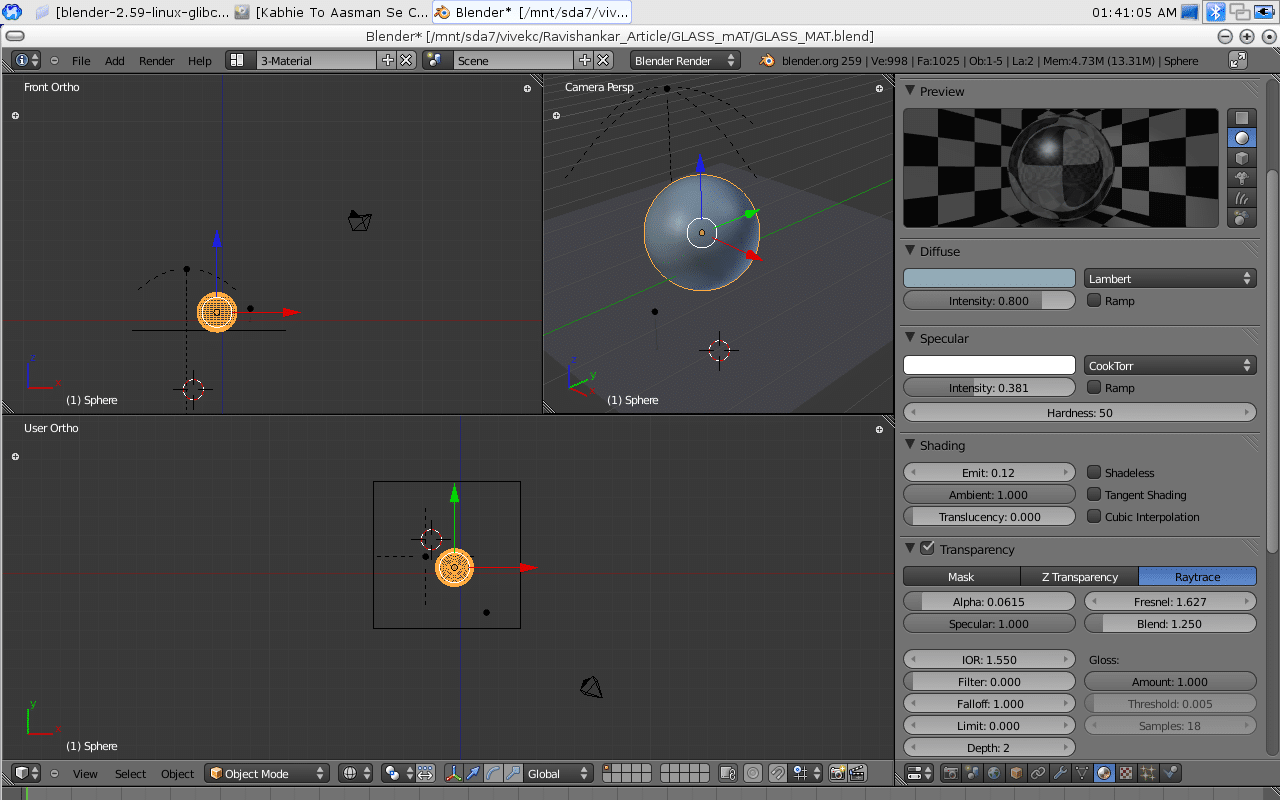The height and width of the screenshot is (800, 1280).
Task: Open the Lambert diffuse shader dropdown
Action: tap(1169, 279)
